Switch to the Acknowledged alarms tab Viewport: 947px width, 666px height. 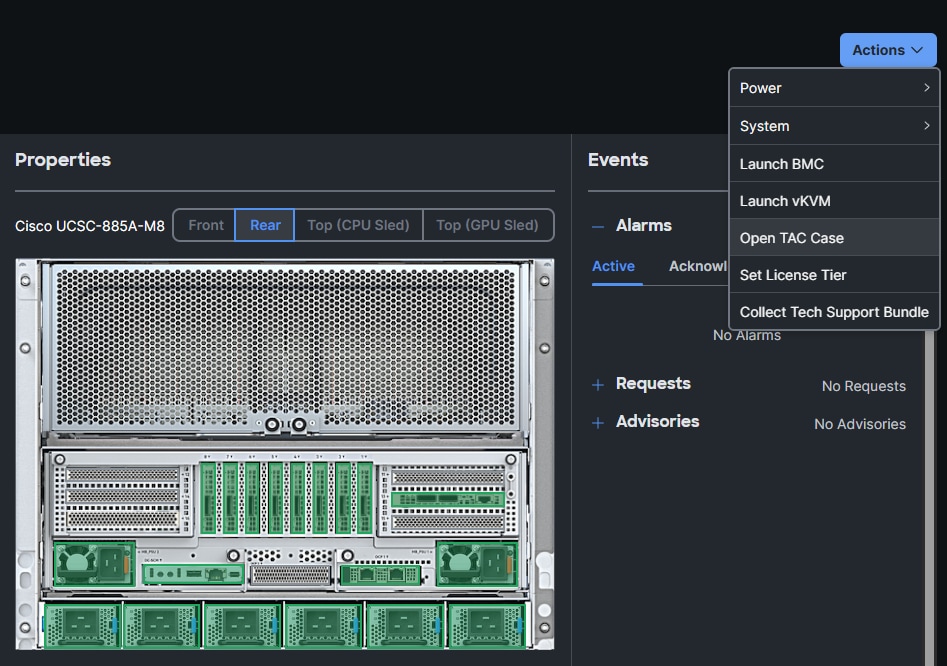(702, 266)
